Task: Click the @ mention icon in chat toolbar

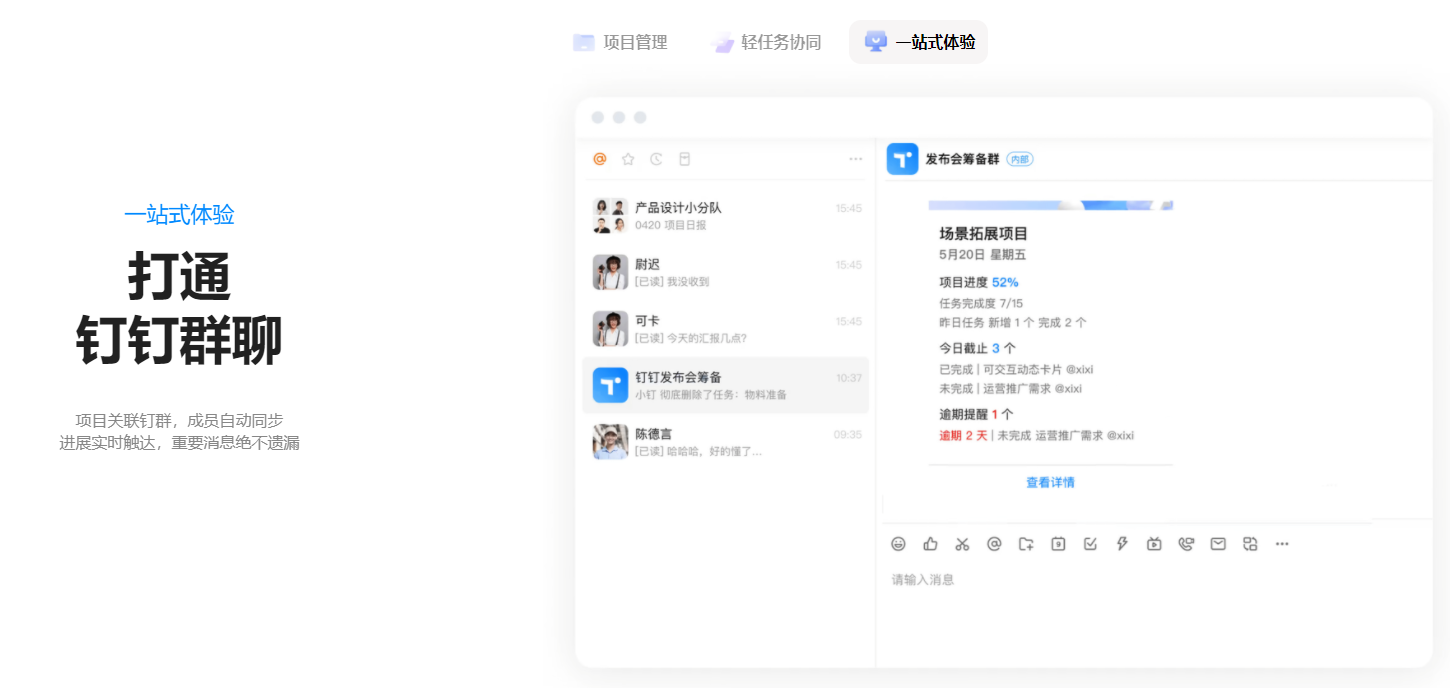Action: 994,544
